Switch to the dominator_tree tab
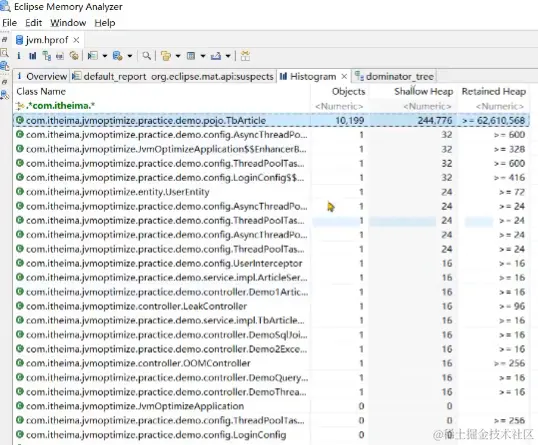Screen dimensions: 538x445 click(x=395, y=76)
